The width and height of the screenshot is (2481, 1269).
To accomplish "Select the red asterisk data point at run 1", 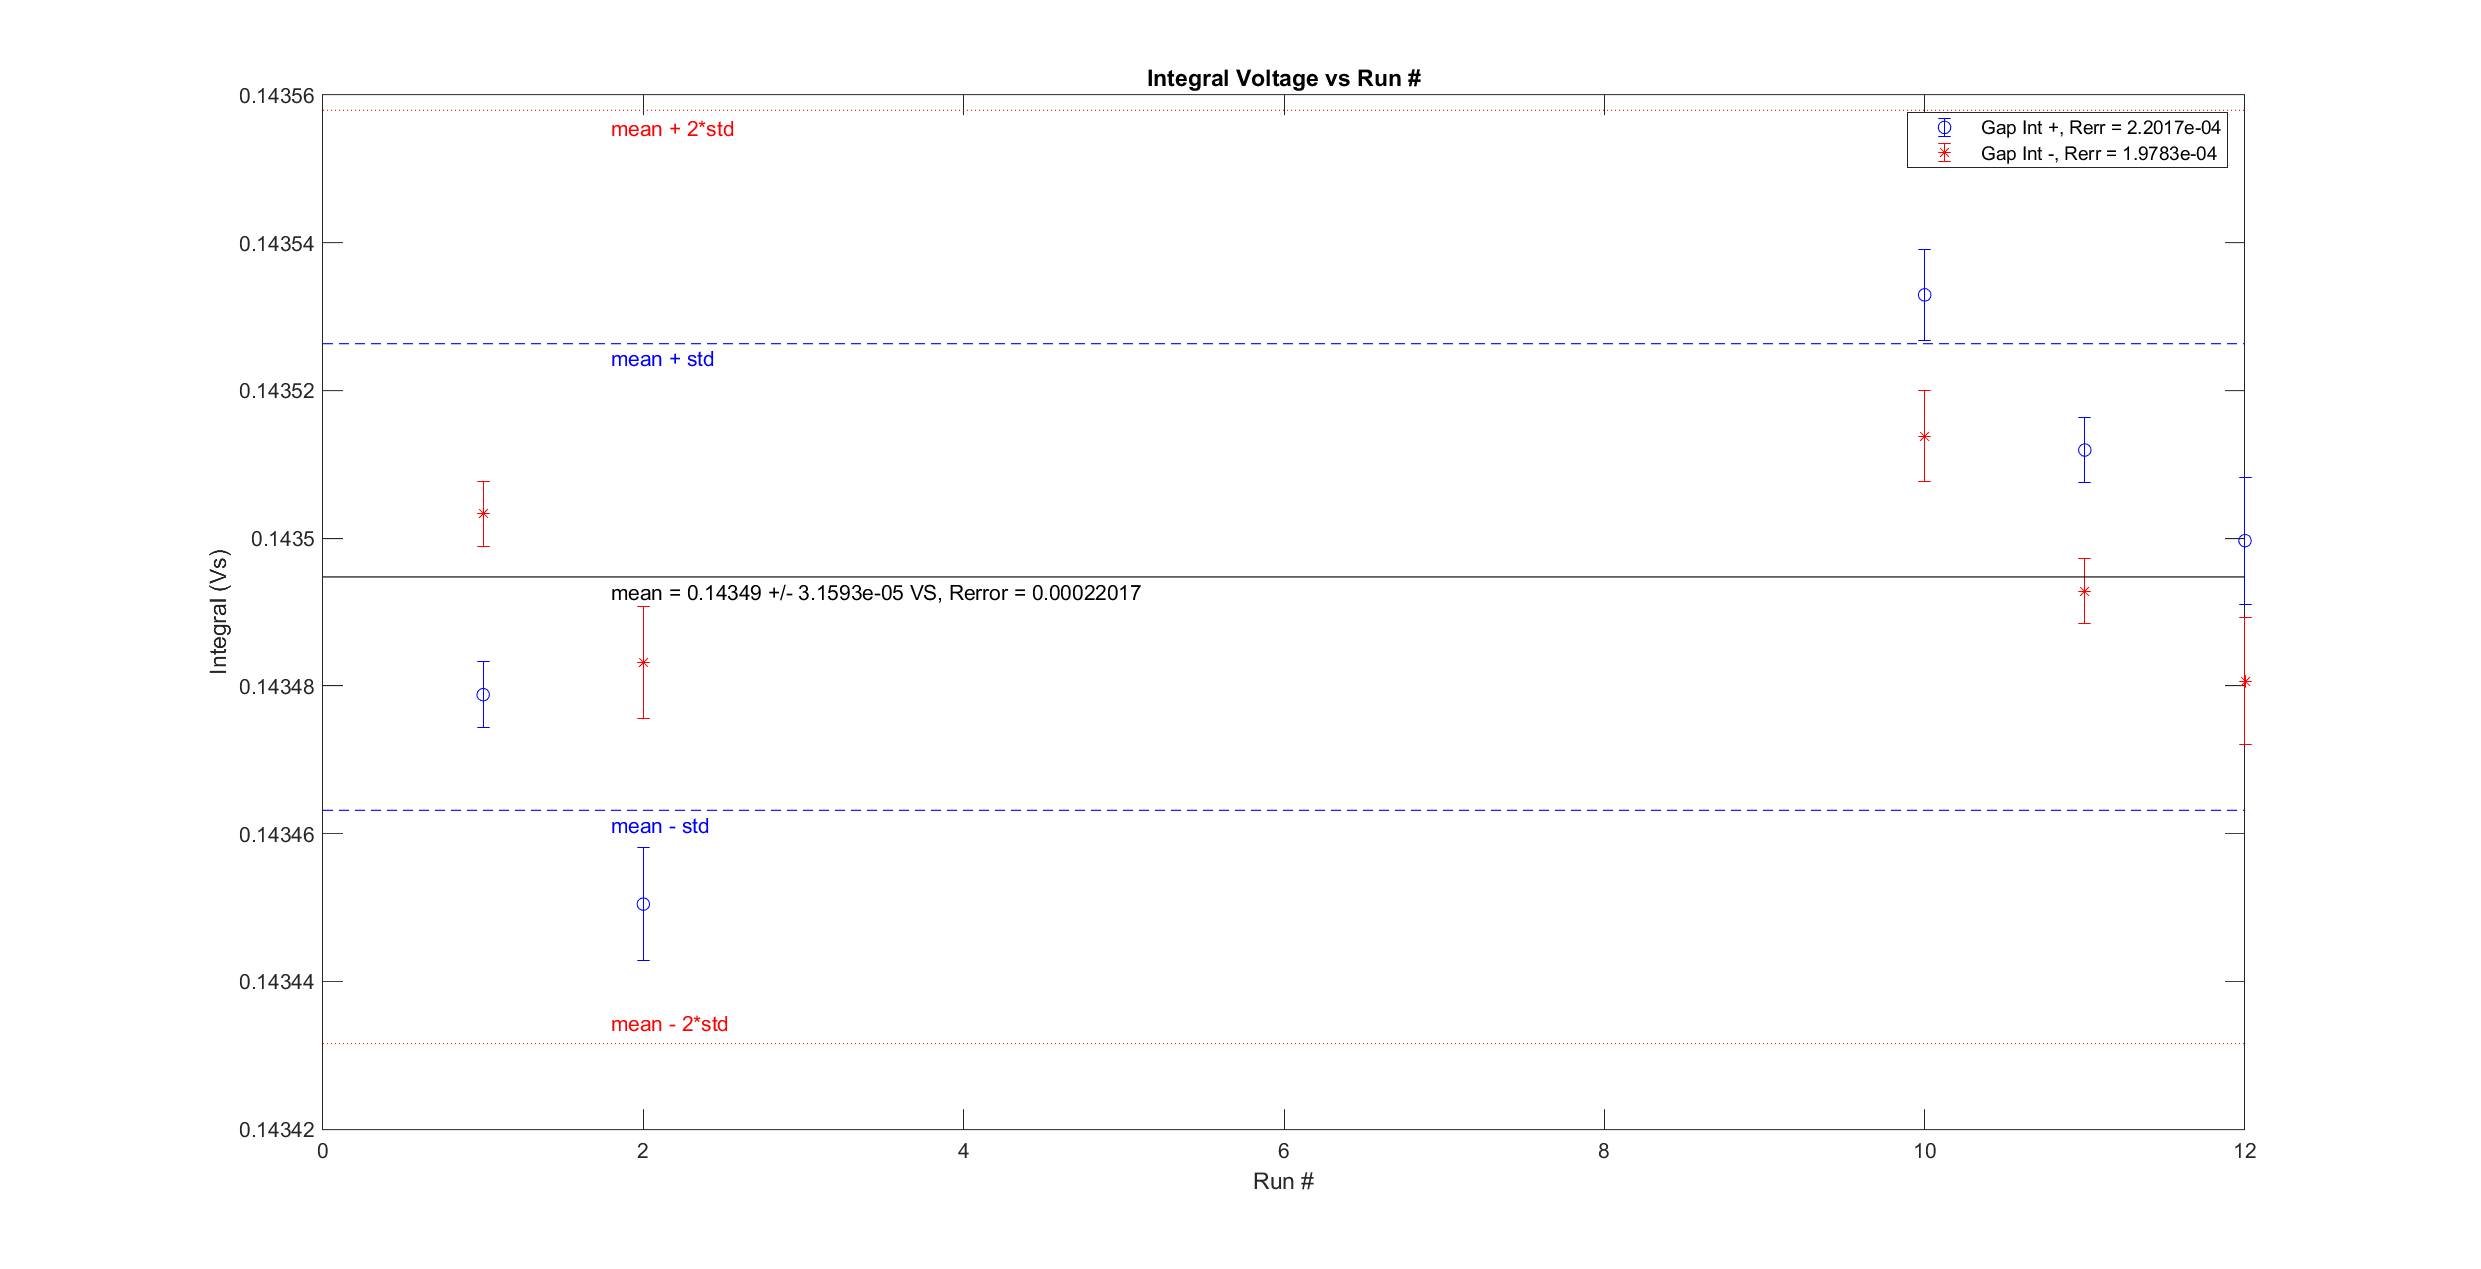I will pos(483,514).
